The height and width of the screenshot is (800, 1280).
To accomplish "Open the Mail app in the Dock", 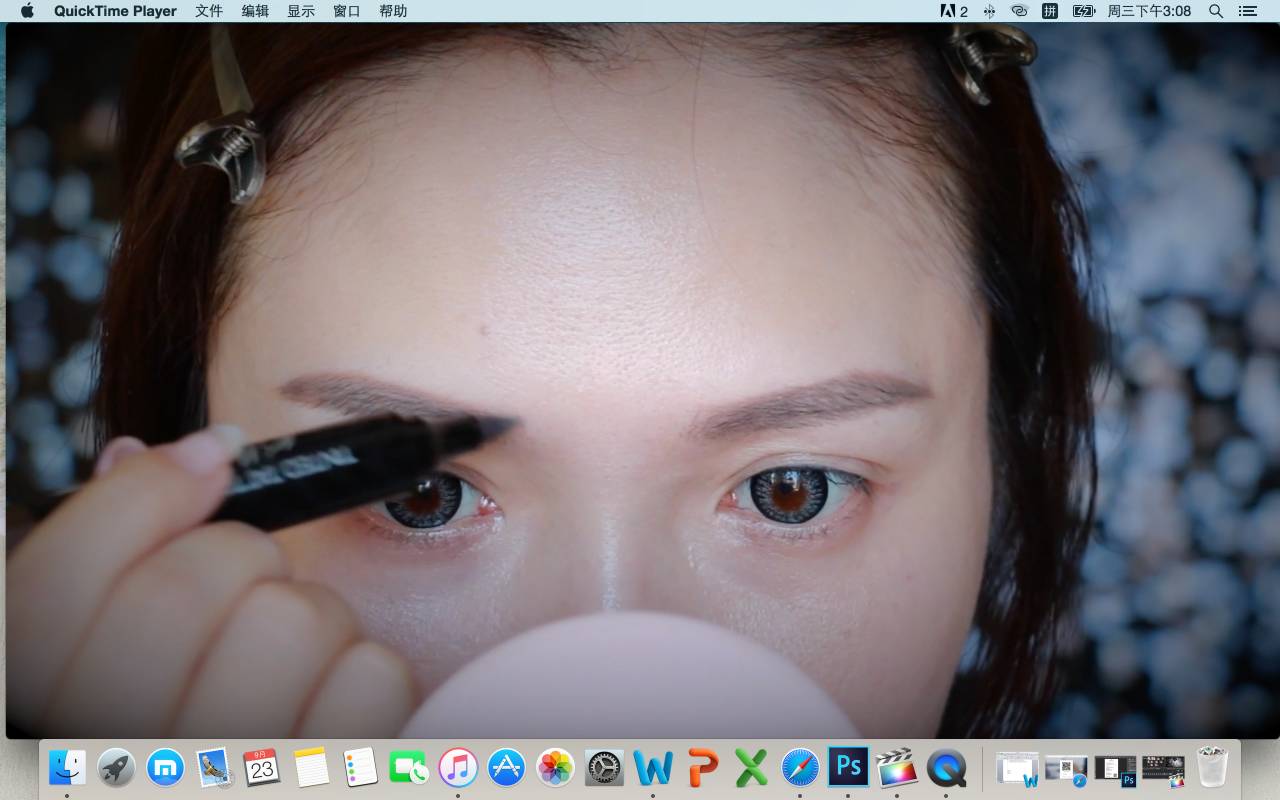I will click(x=214, y=767).
